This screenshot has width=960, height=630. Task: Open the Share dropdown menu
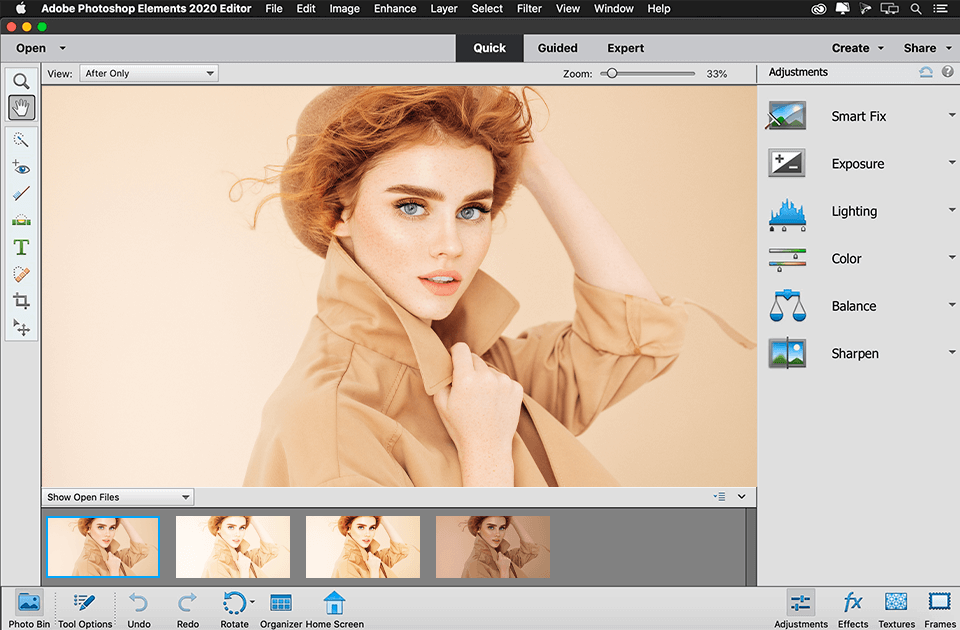[x=927, y=48]
